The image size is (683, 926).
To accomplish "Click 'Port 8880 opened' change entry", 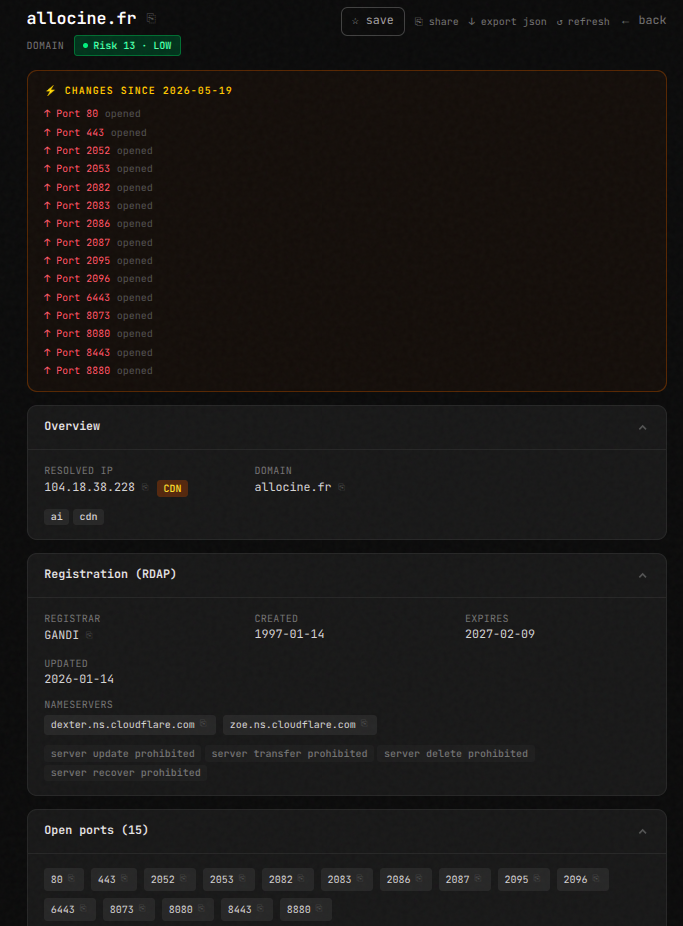I will (98, 371).
